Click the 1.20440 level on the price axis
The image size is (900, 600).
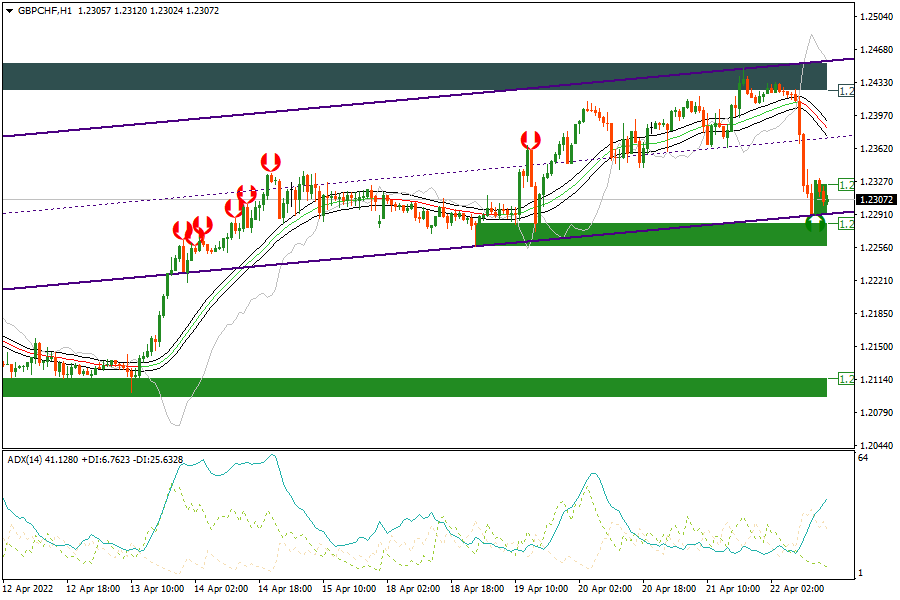tap(876, 446)
